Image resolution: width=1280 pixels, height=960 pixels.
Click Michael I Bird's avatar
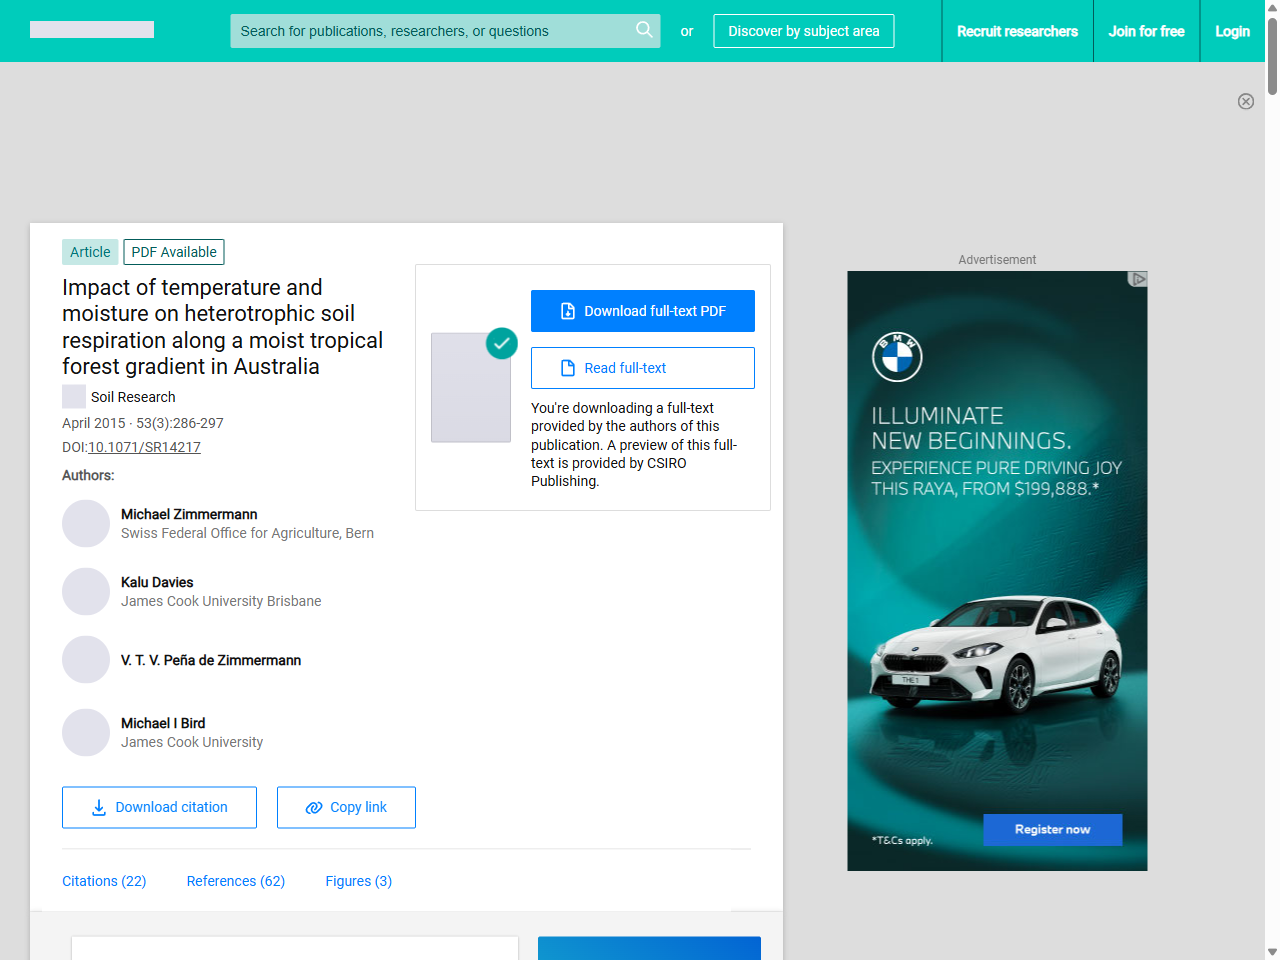tap(86, 733)
